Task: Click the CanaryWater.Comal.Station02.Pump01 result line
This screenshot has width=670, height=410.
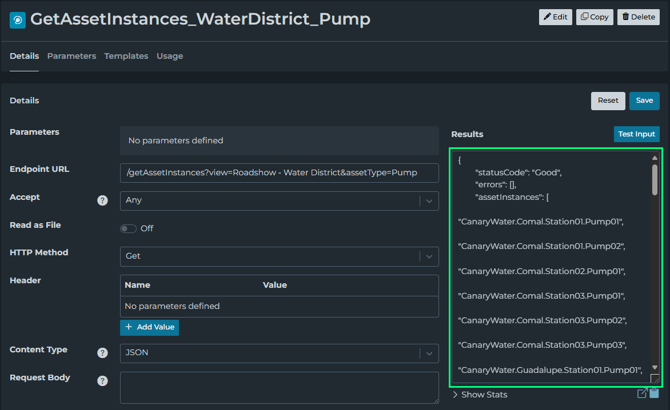Action: pyautogui.click(x=542, y=271)
